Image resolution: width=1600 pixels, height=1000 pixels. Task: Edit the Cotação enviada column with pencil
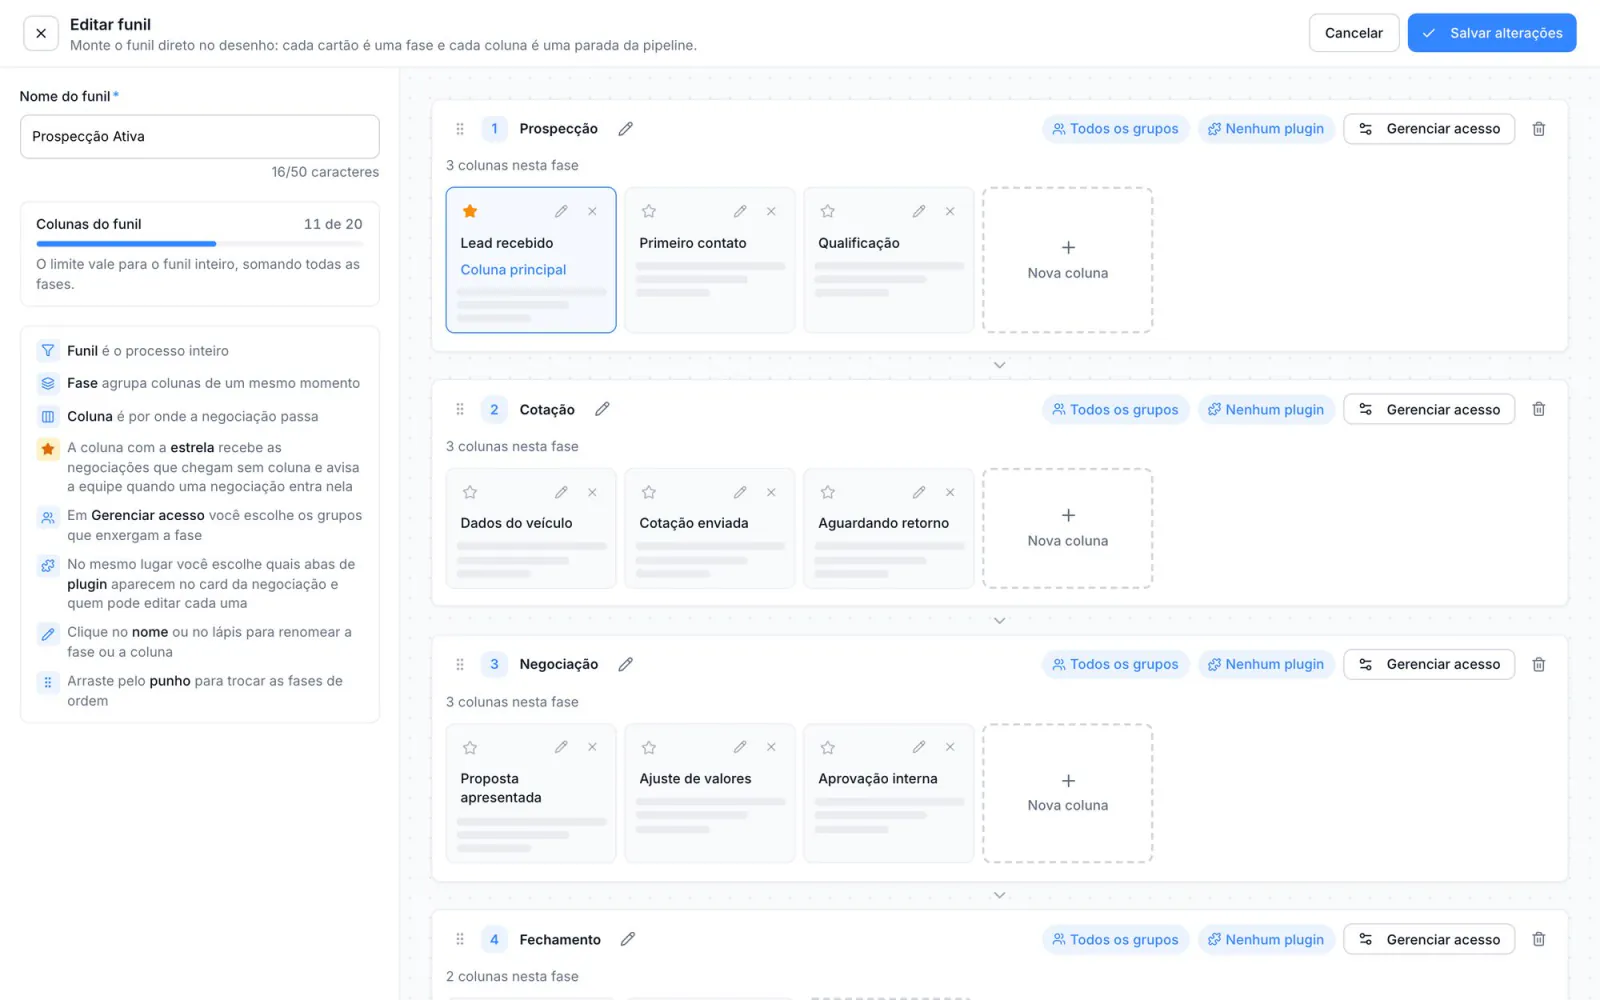tap(740, 492)
